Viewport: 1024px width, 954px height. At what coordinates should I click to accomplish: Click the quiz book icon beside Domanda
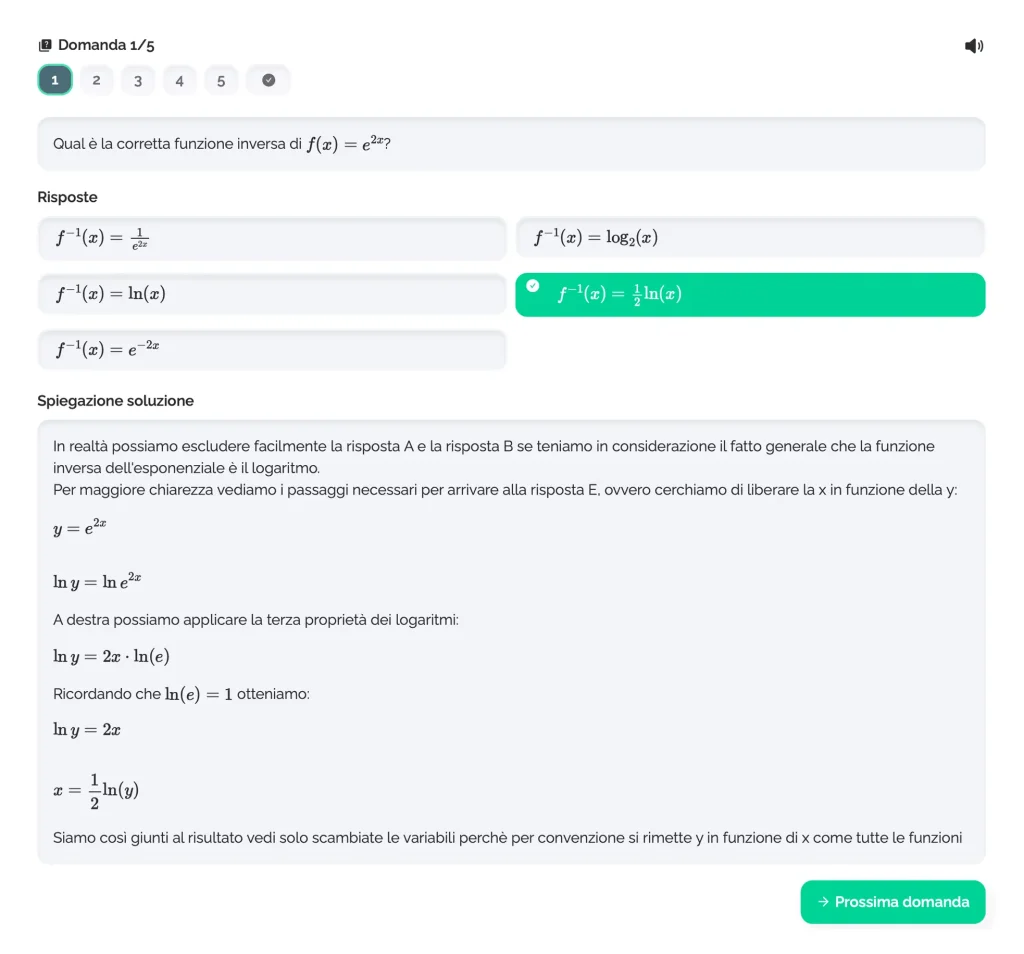click(45, 45)
